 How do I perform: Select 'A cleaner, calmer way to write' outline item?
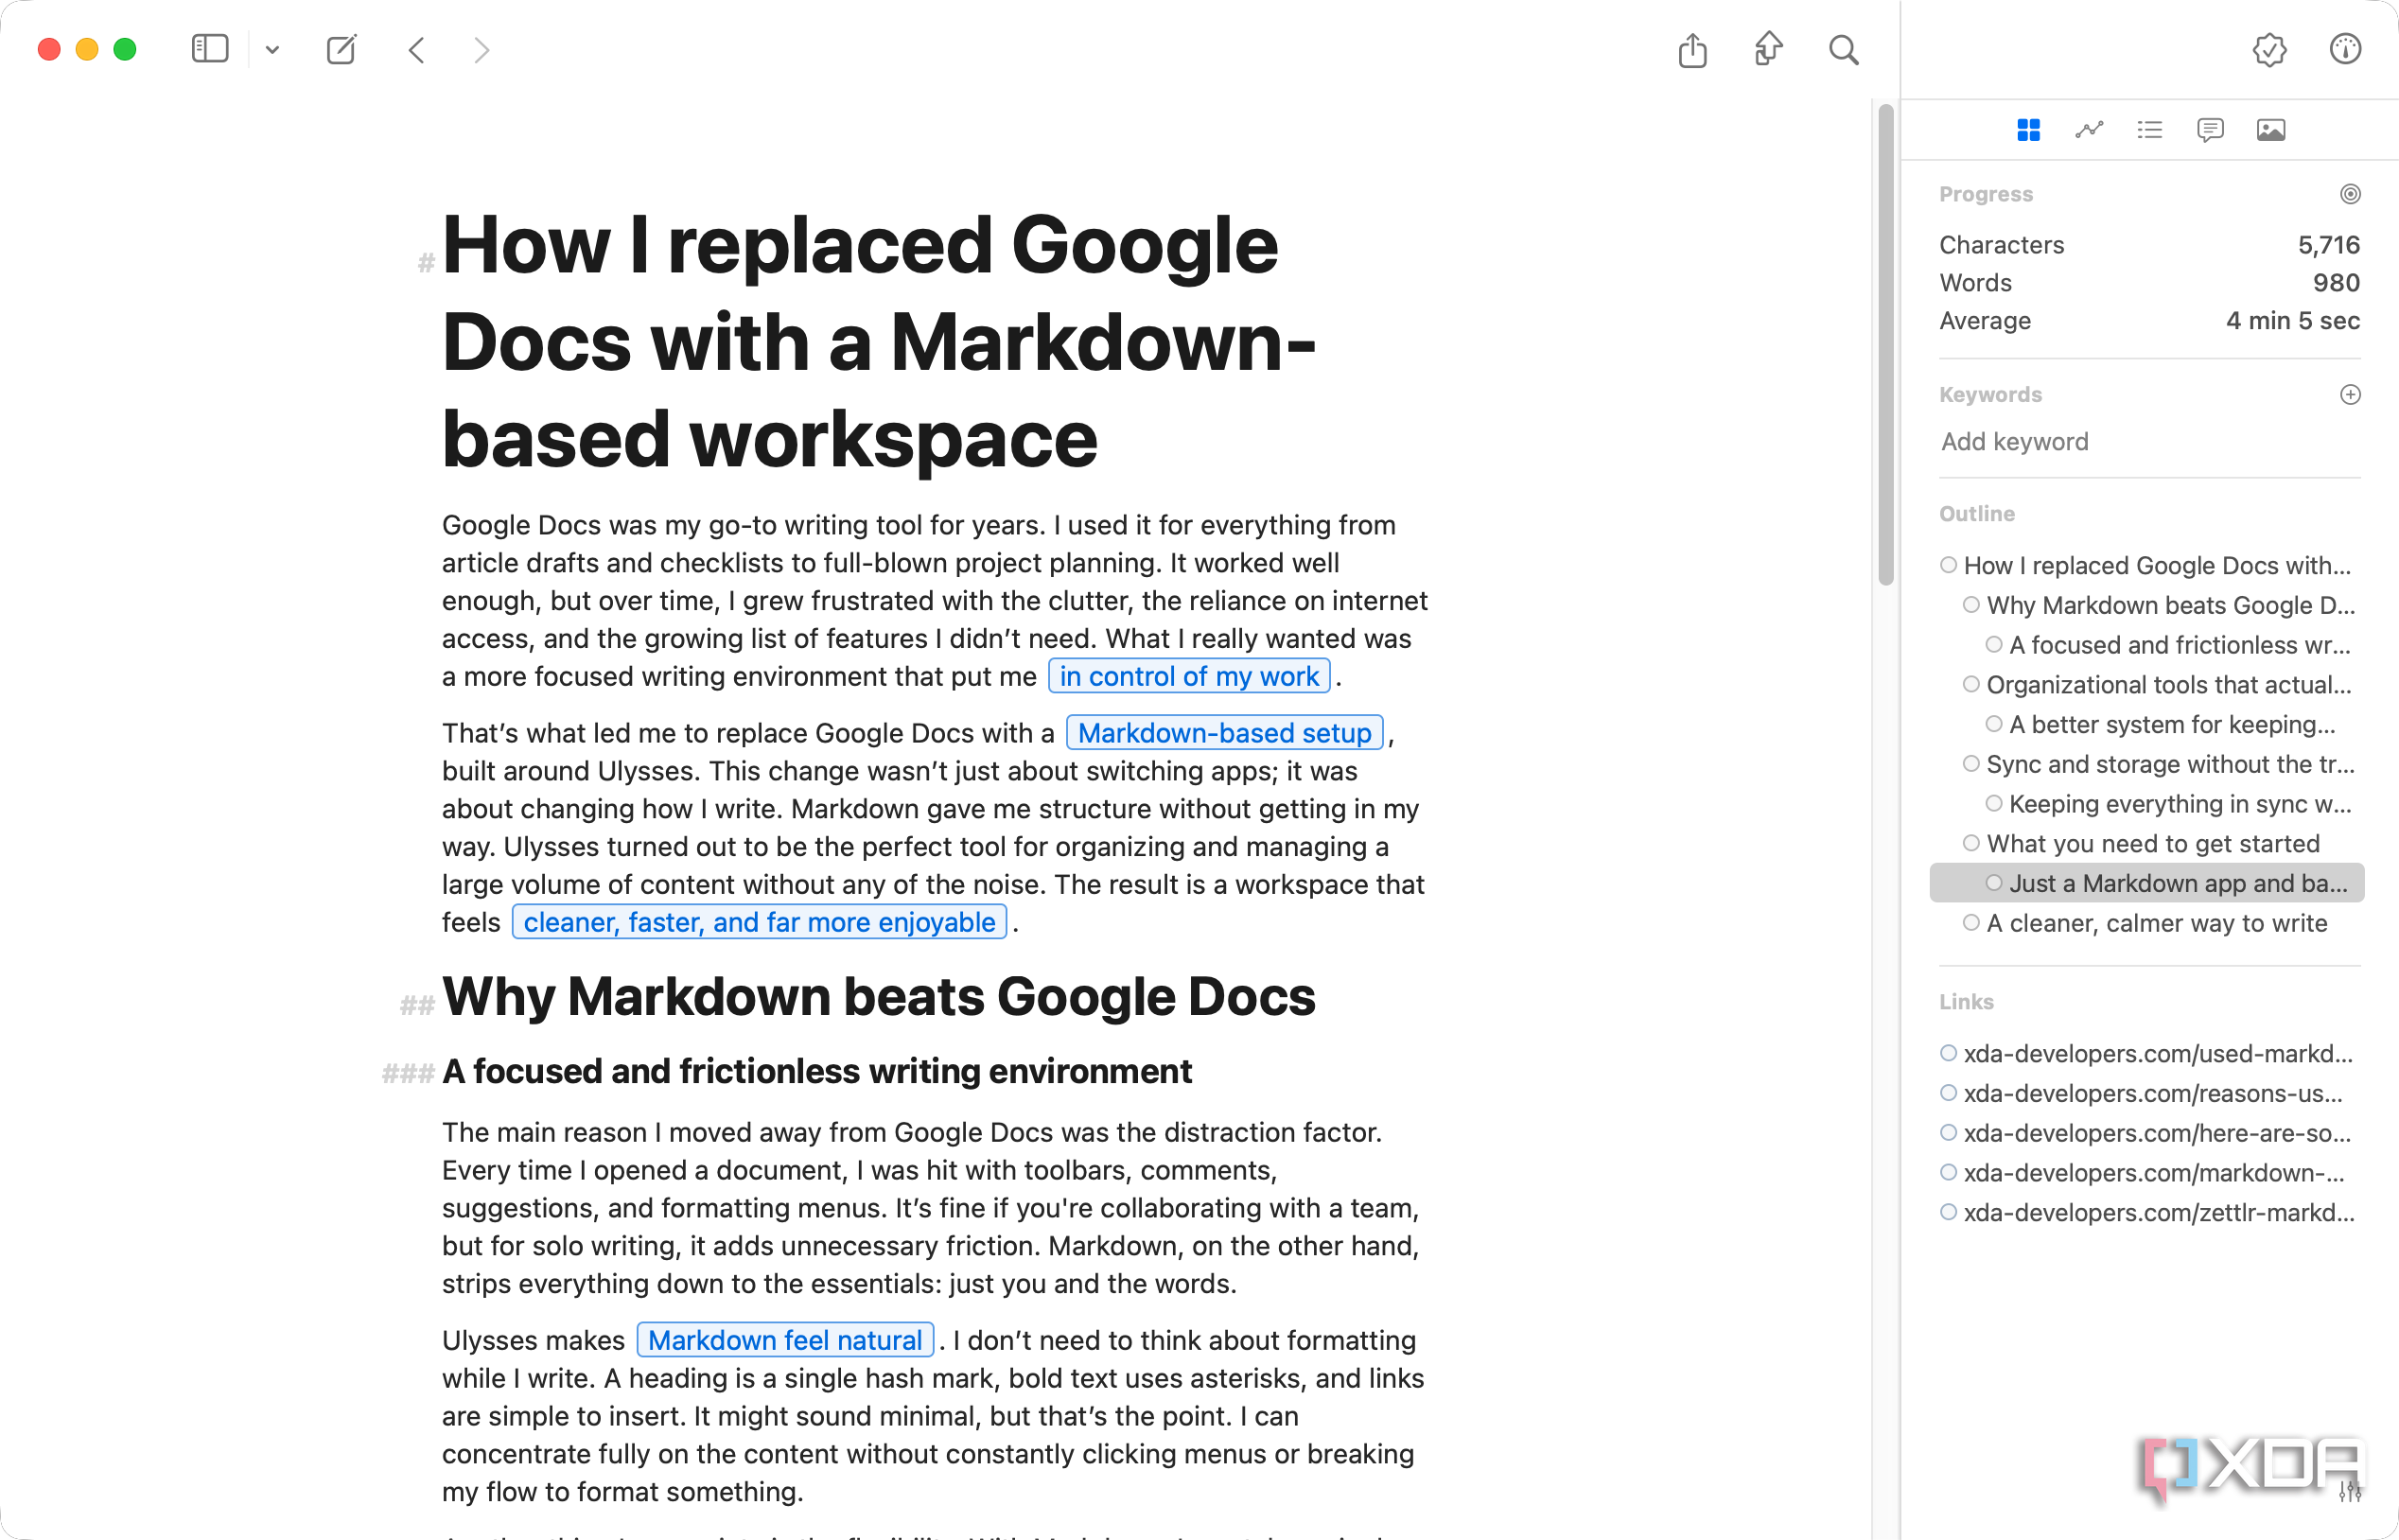2144,924
